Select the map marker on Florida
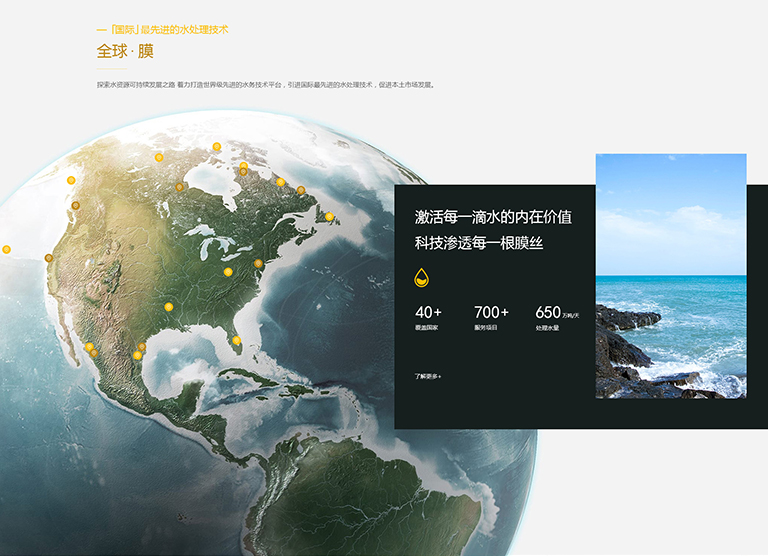Screen dimensions: 768x556 tap(237, 340)
